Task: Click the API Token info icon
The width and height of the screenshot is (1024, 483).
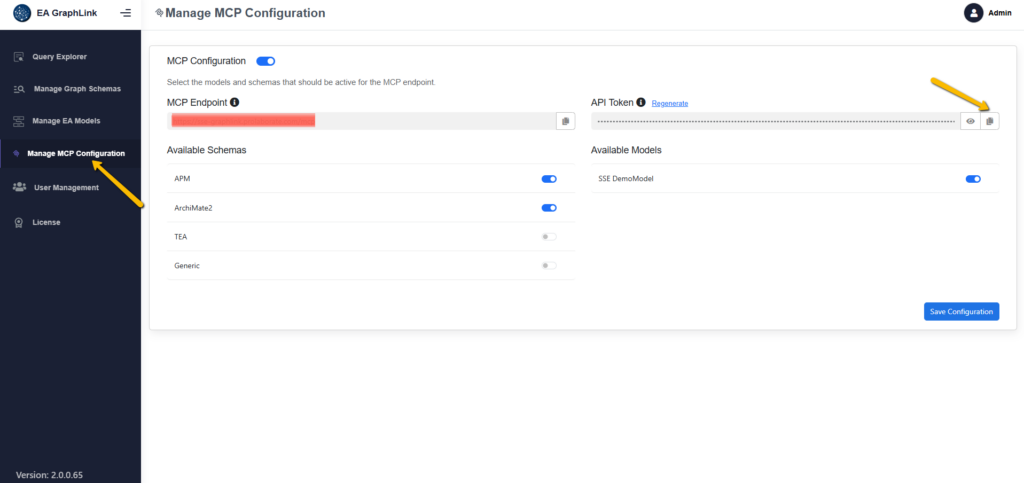Action: [641, 102]
